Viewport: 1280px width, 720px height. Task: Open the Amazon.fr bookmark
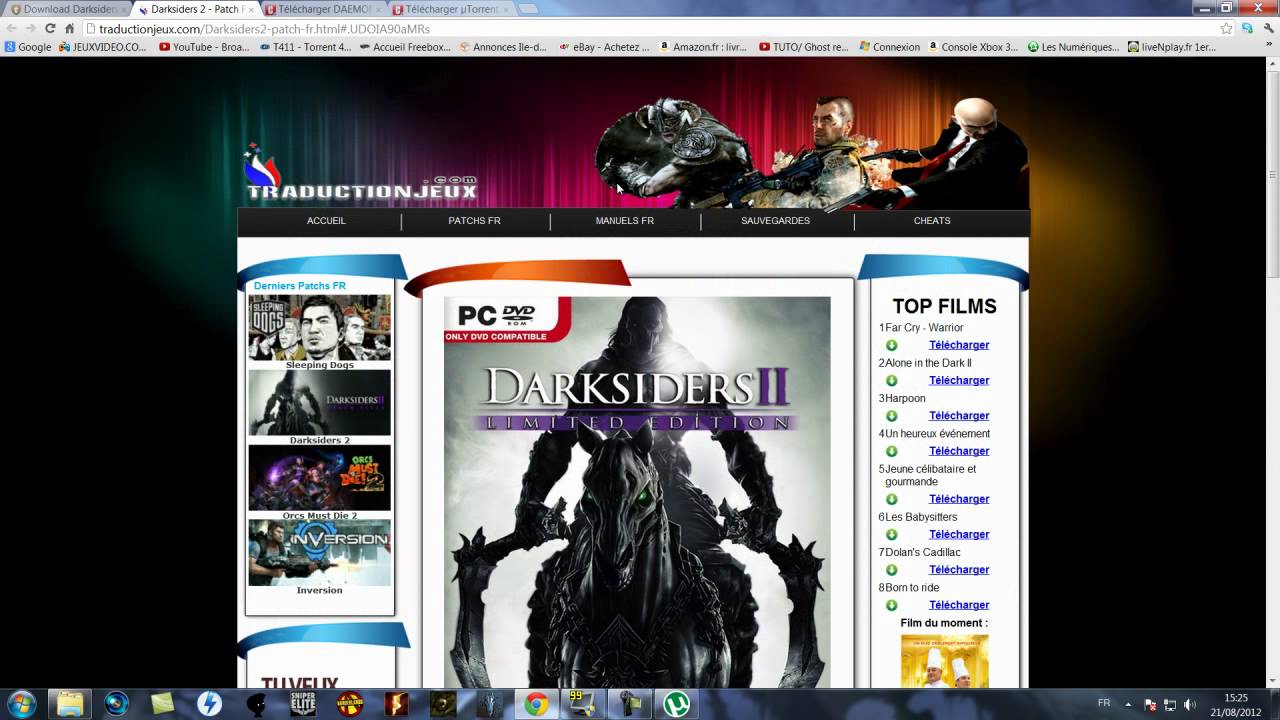tap(703, 47)
